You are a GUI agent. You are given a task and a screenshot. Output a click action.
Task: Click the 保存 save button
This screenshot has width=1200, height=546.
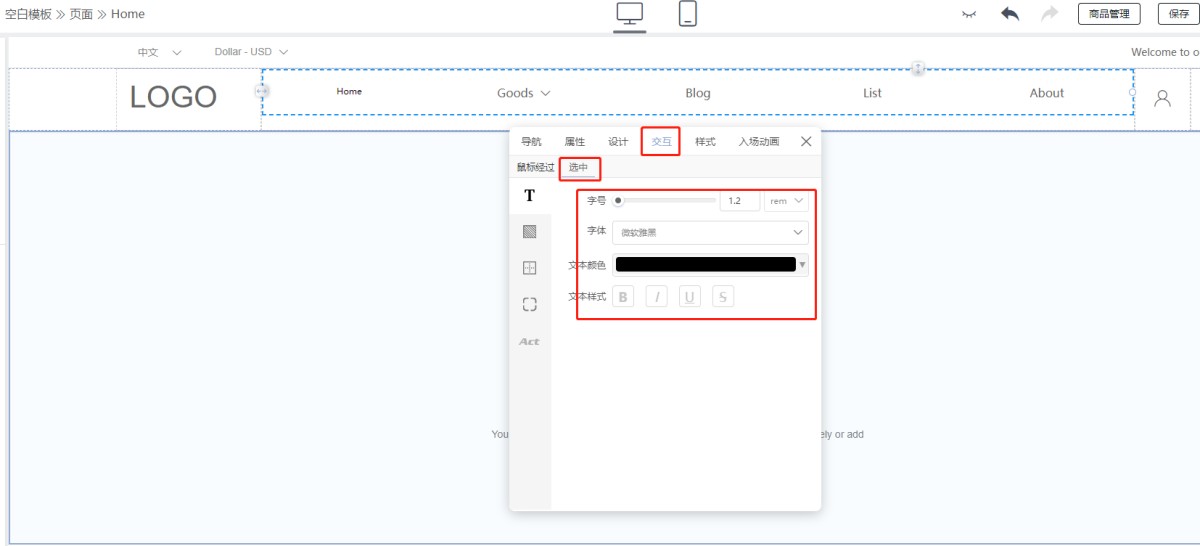(x=1179, y=14)
